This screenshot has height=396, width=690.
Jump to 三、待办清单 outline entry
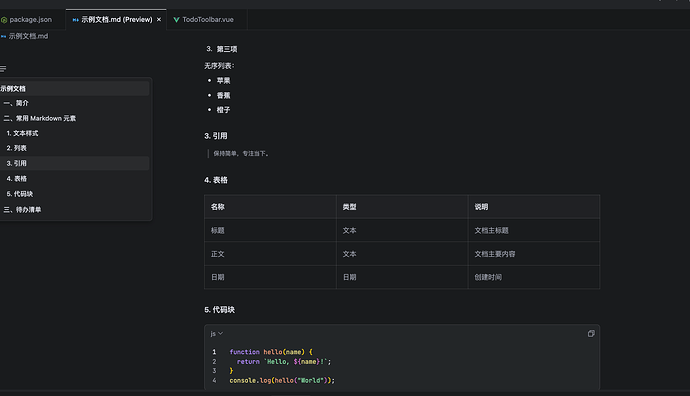point(74,210)
